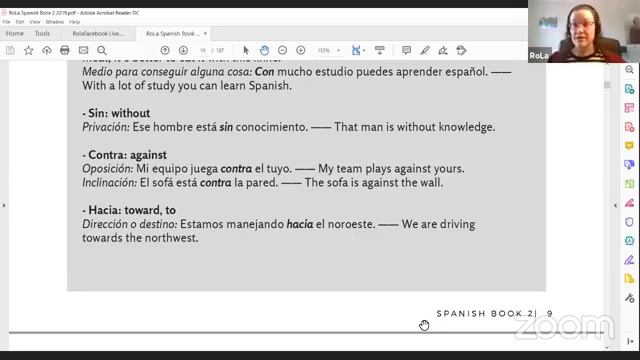640x360 pixels.
Task: Add a comment with the speech bubble icon
Action: click(x=407, y=50)
